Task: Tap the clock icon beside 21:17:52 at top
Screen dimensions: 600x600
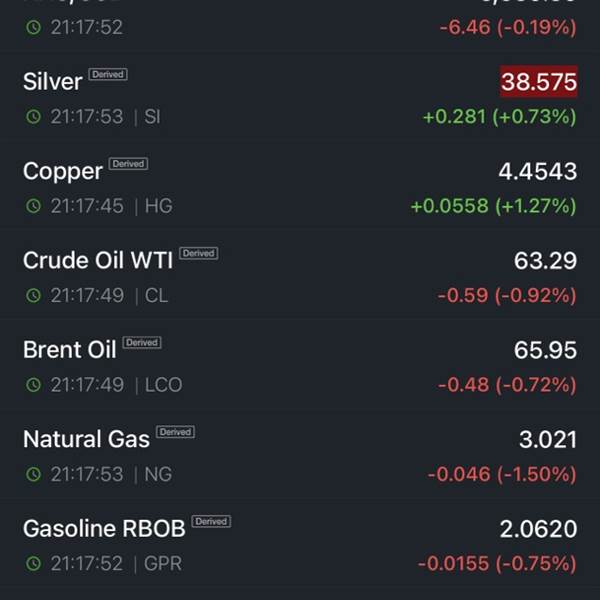Action: [33, 27]
